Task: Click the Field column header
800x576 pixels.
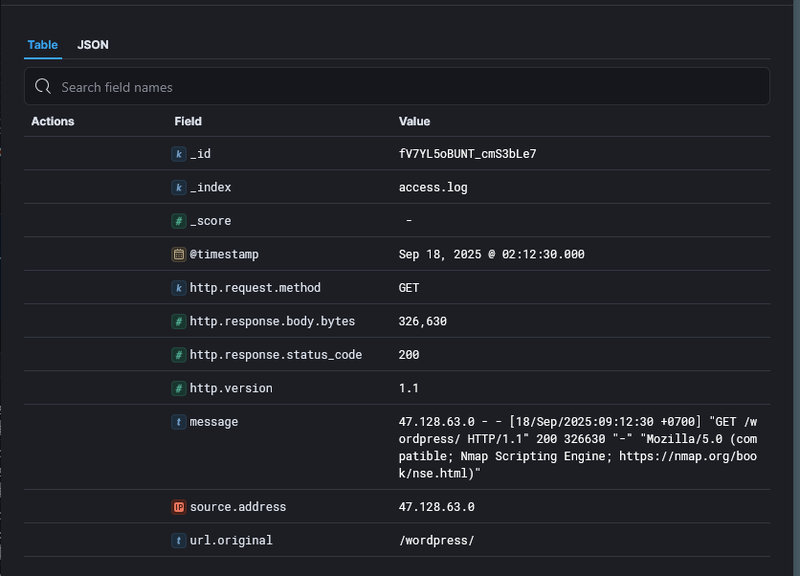Action: [189, 121]
